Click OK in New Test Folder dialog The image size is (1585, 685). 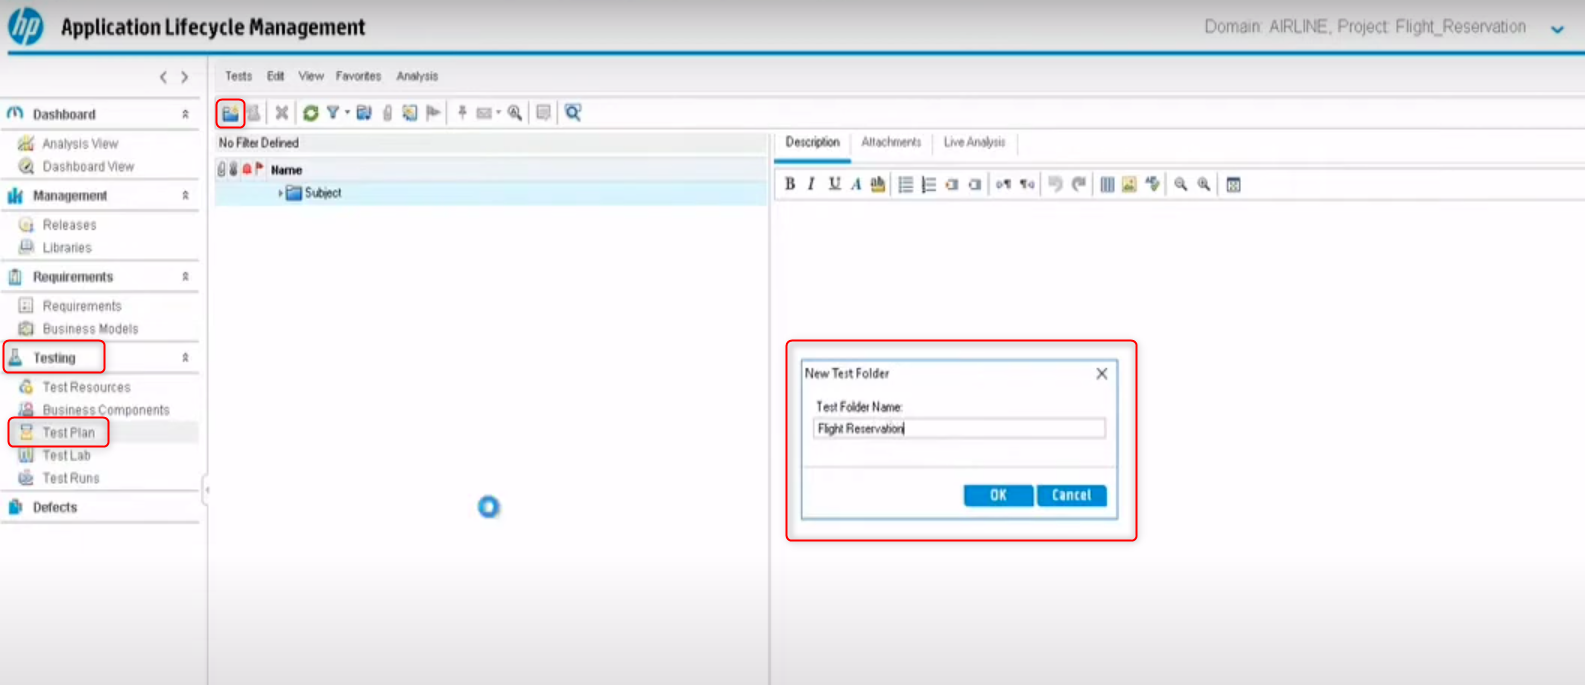[x=997, y=495]
